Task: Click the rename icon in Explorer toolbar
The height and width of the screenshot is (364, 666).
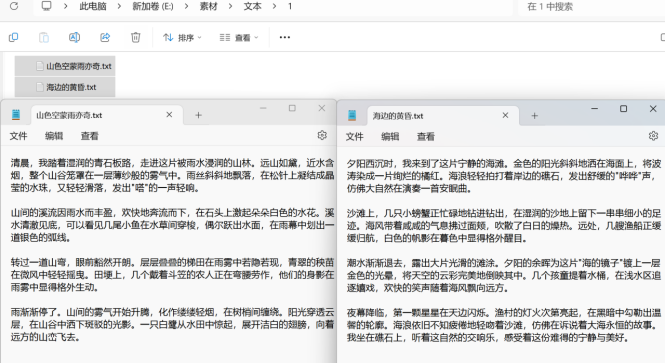Action: (74, 37)
